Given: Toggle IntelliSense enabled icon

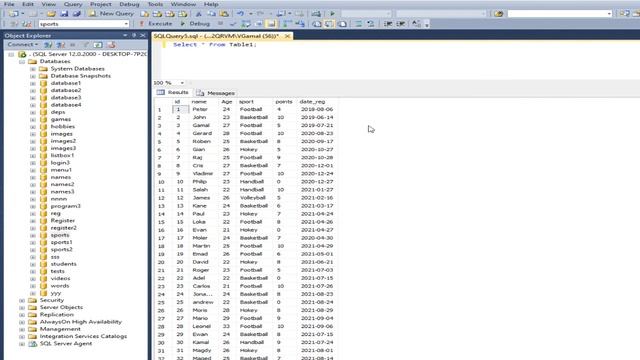Looking at the screenshot, I should (x=271, y=24).
